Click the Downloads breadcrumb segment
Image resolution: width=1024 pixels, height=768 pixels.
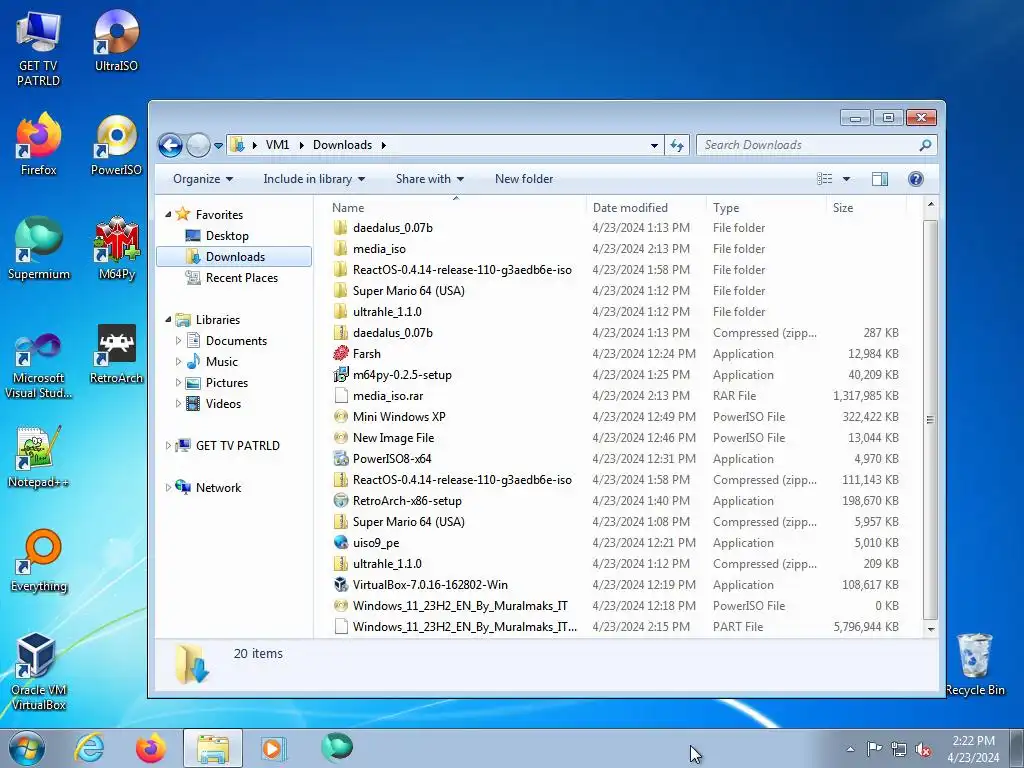click(x=342, y=145)
